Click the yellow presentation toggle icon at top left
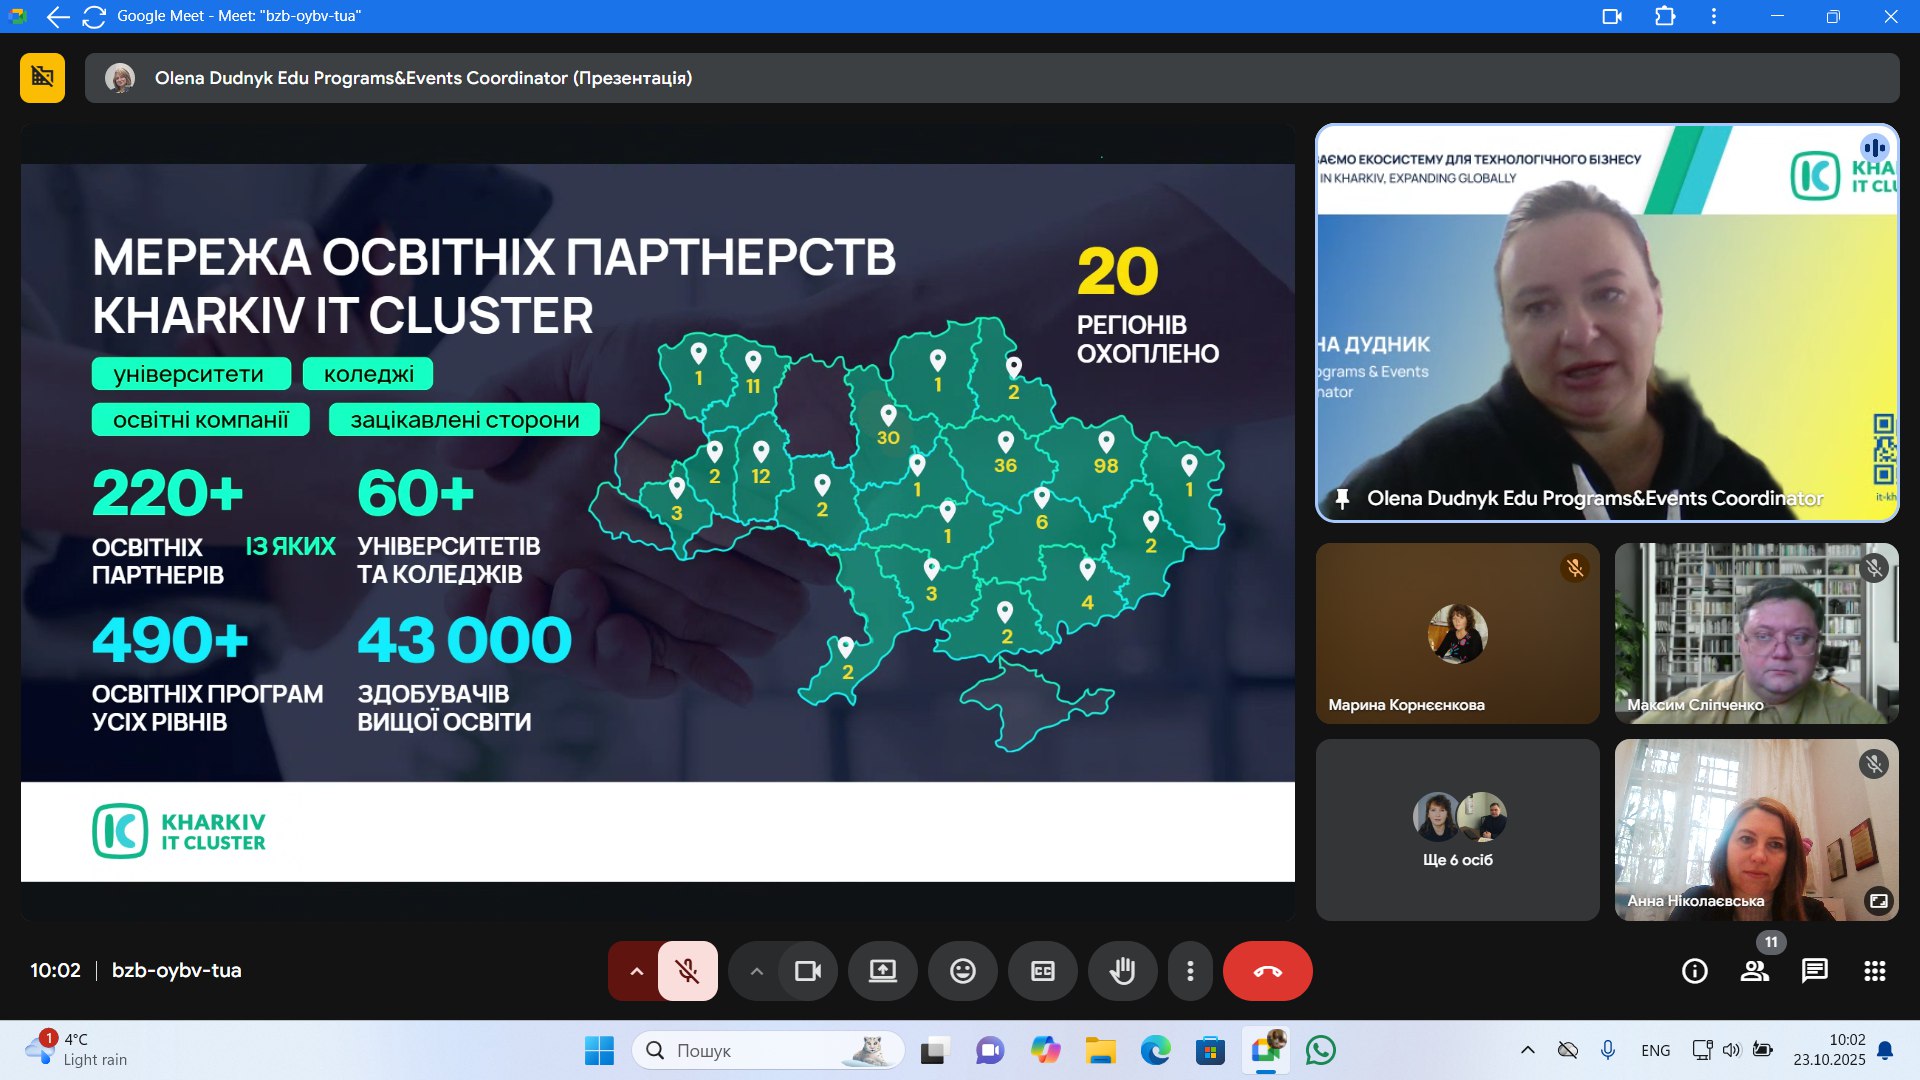The width and height of the screenshot is (1920, 1080). point(42,78)
